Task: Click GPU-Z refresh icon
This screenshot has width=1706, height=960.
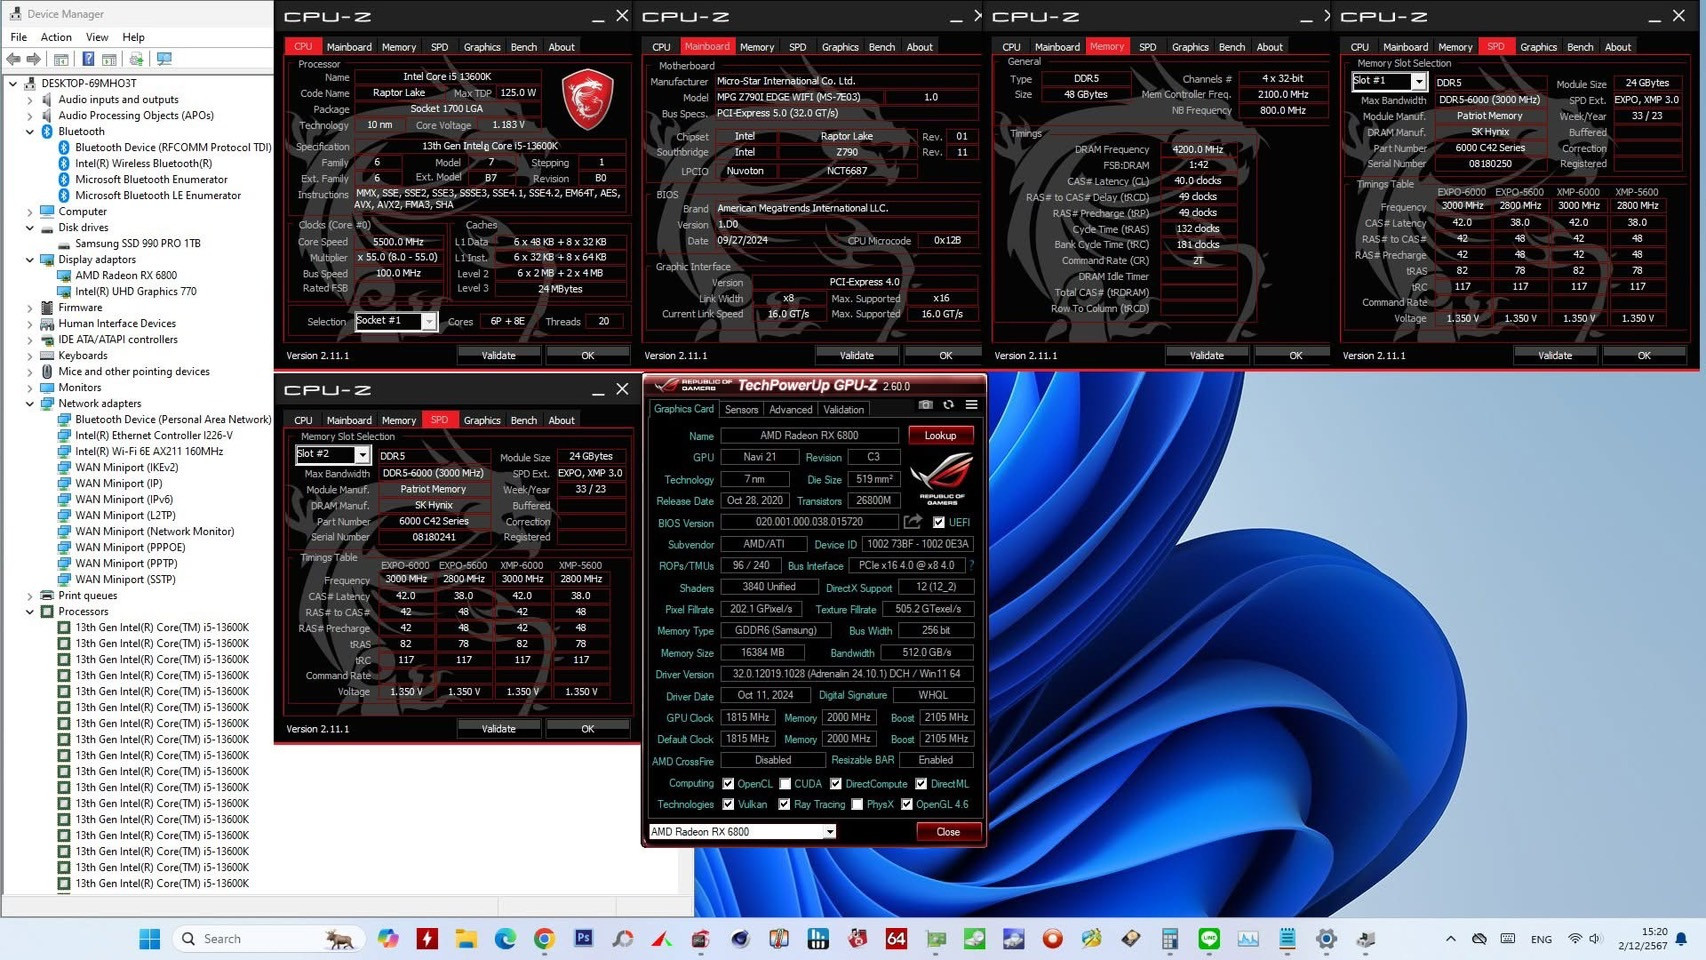Action: (948, 405)
